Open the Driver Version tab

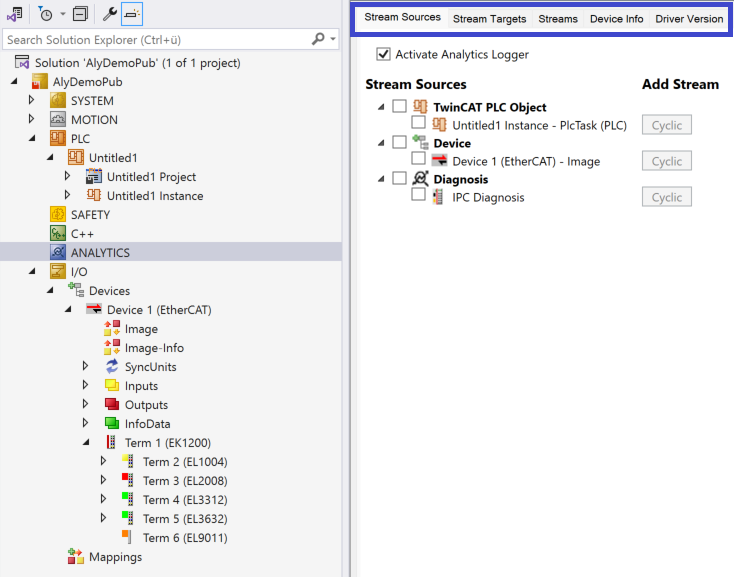[x=689, y=19]
